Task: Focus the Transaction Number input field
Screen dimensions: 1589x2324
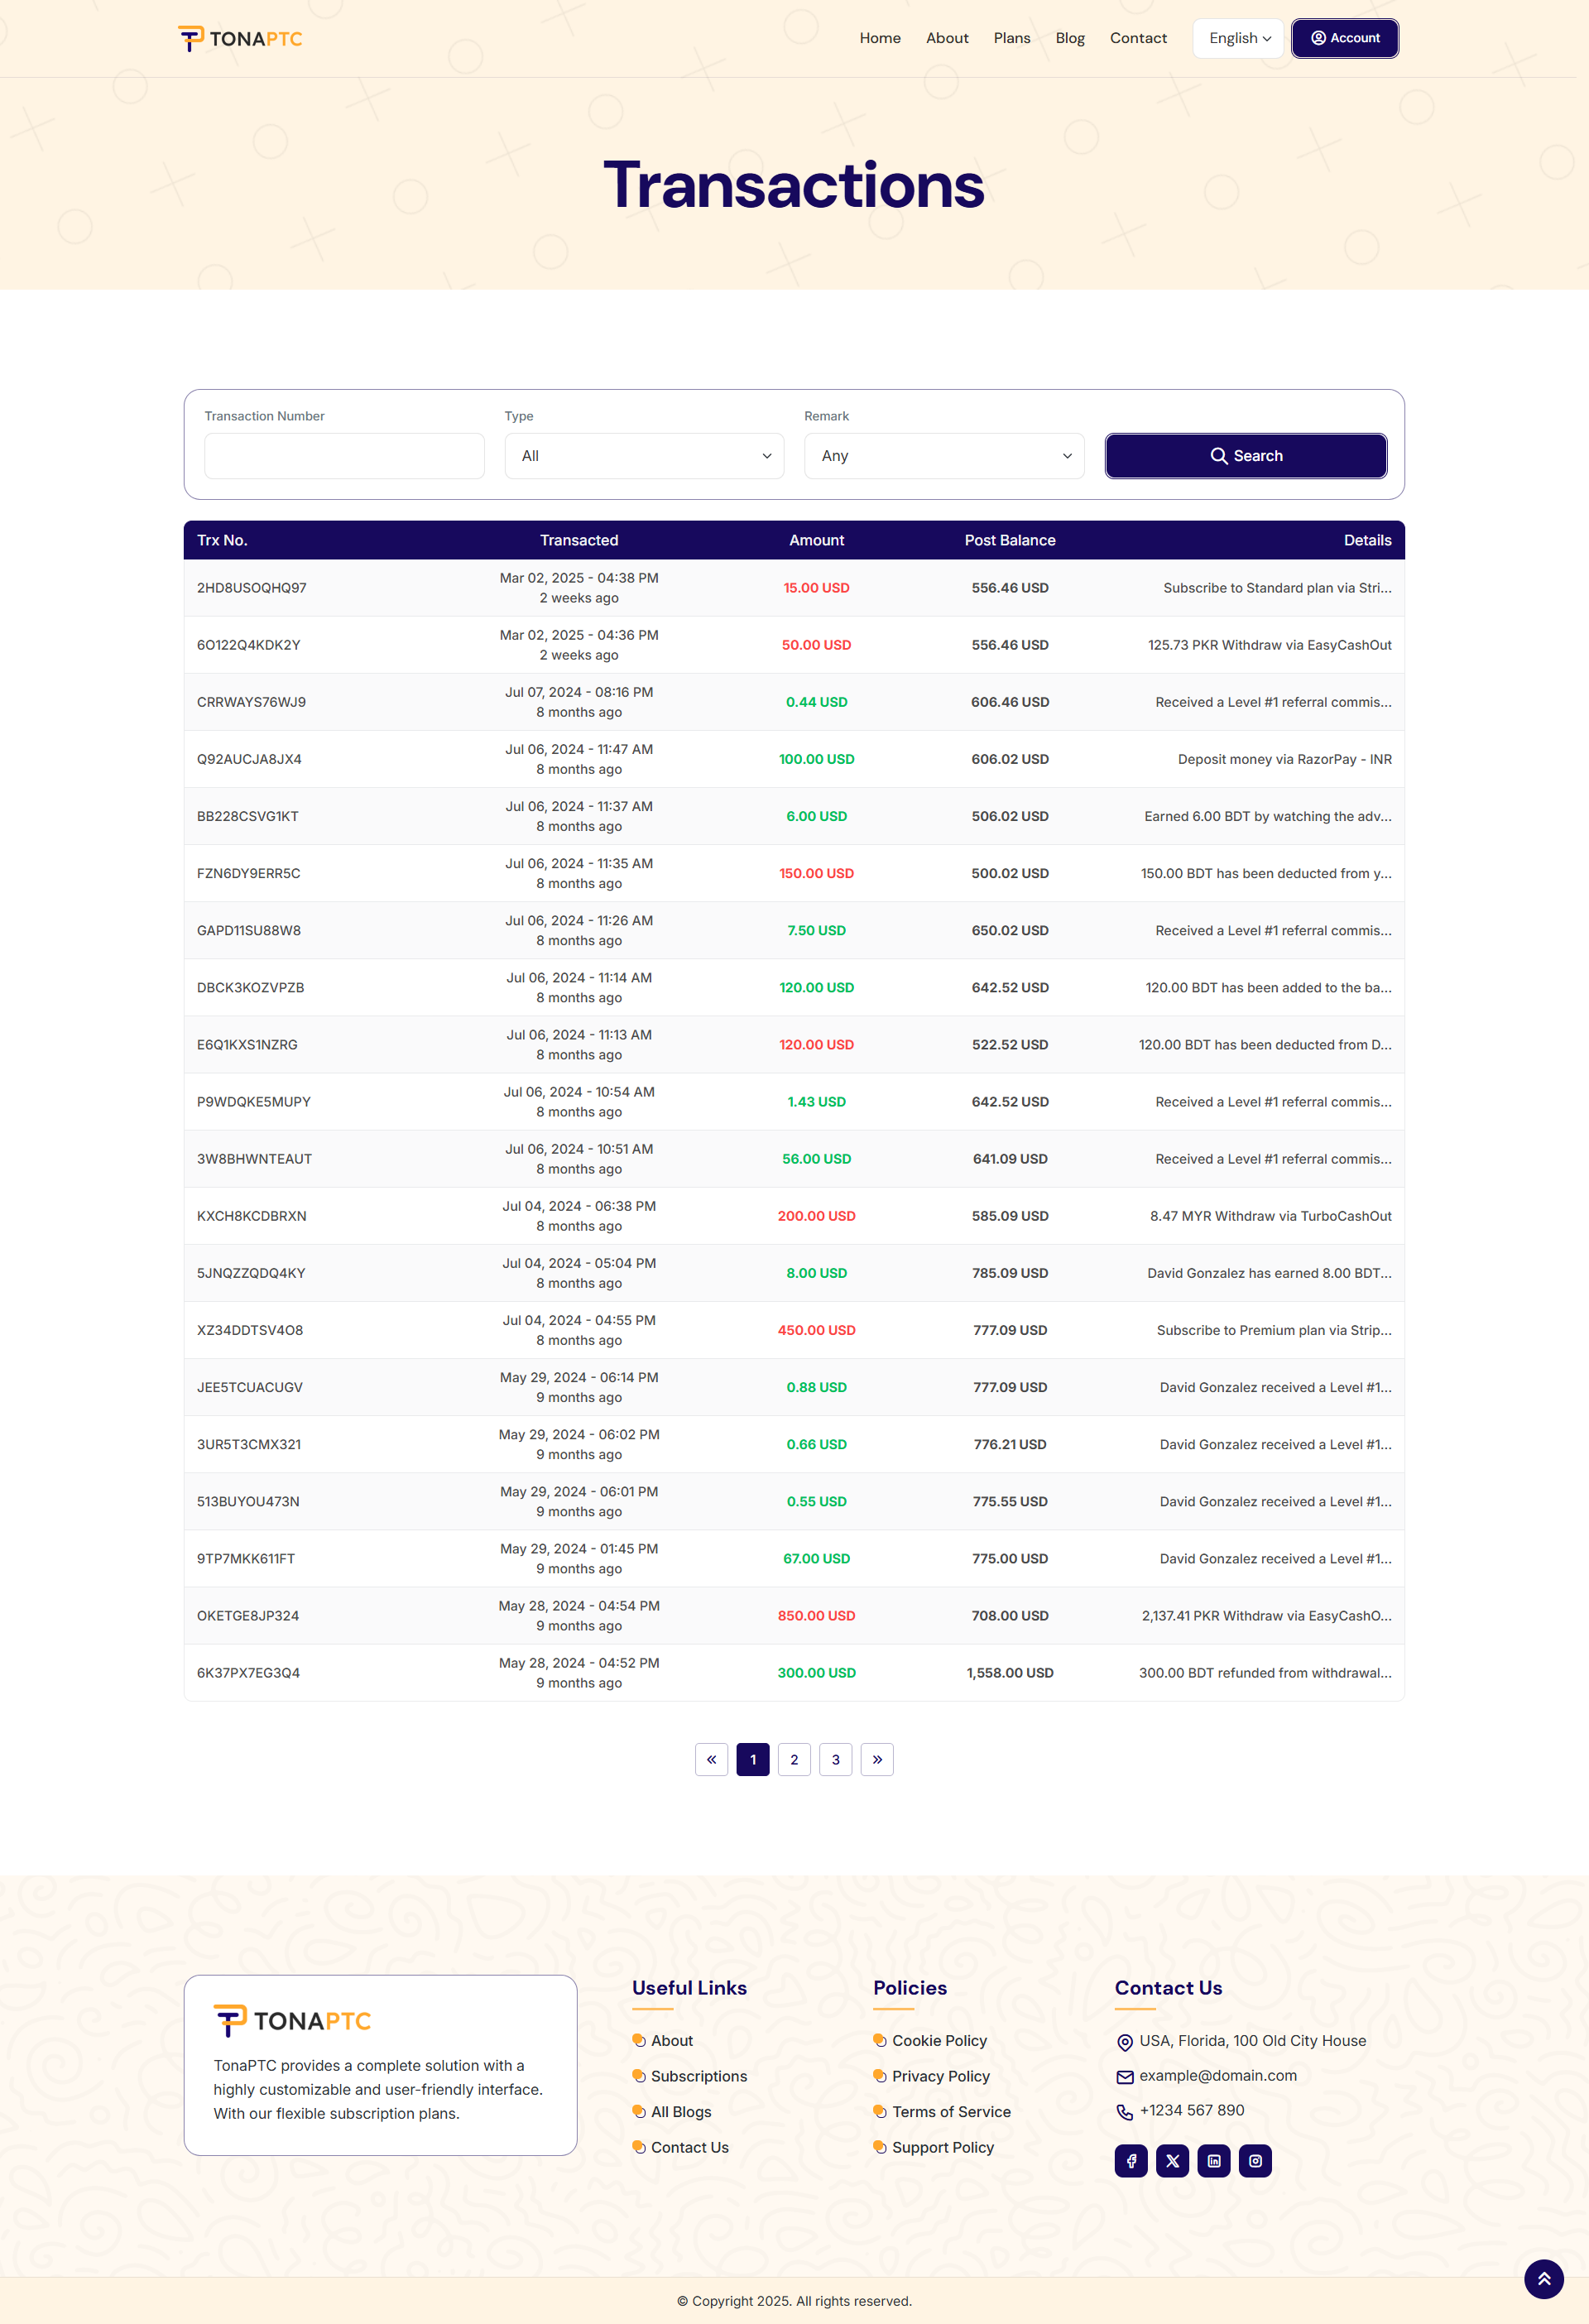Action: tap(344, 456)
